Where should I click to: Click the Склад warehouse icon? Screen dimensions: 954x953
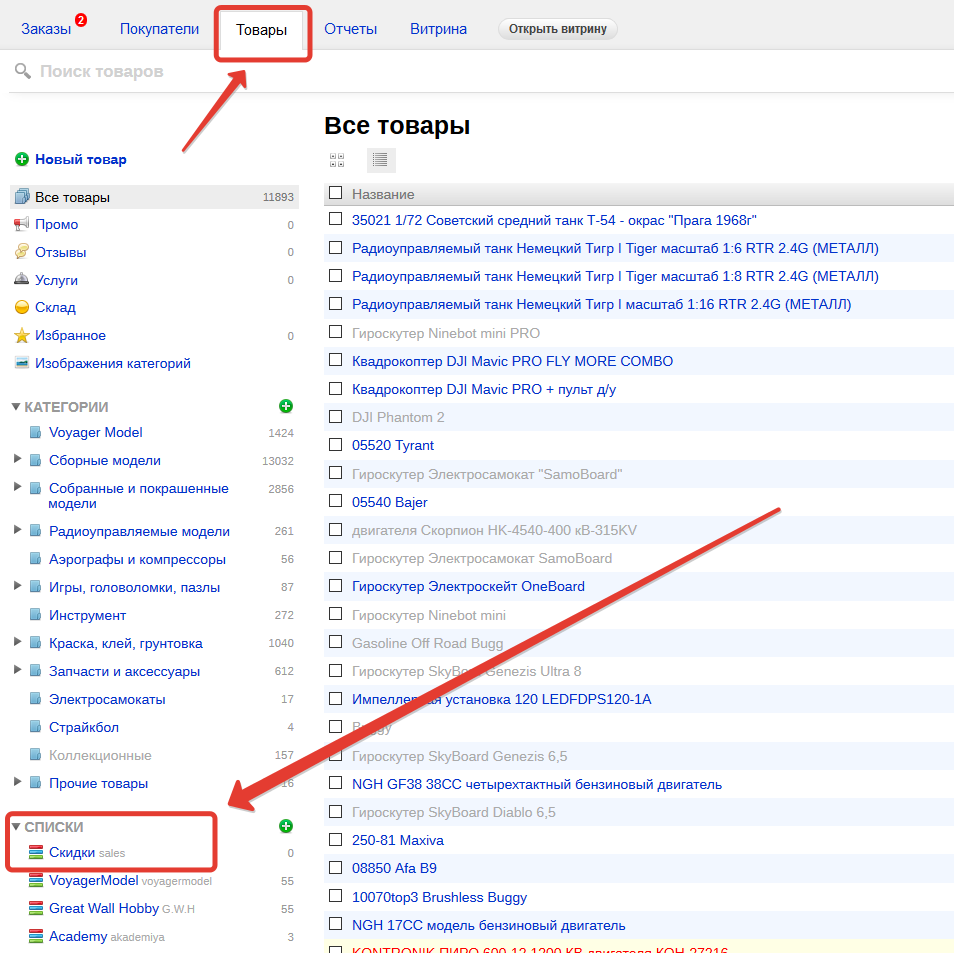click(x=22, y=308)
